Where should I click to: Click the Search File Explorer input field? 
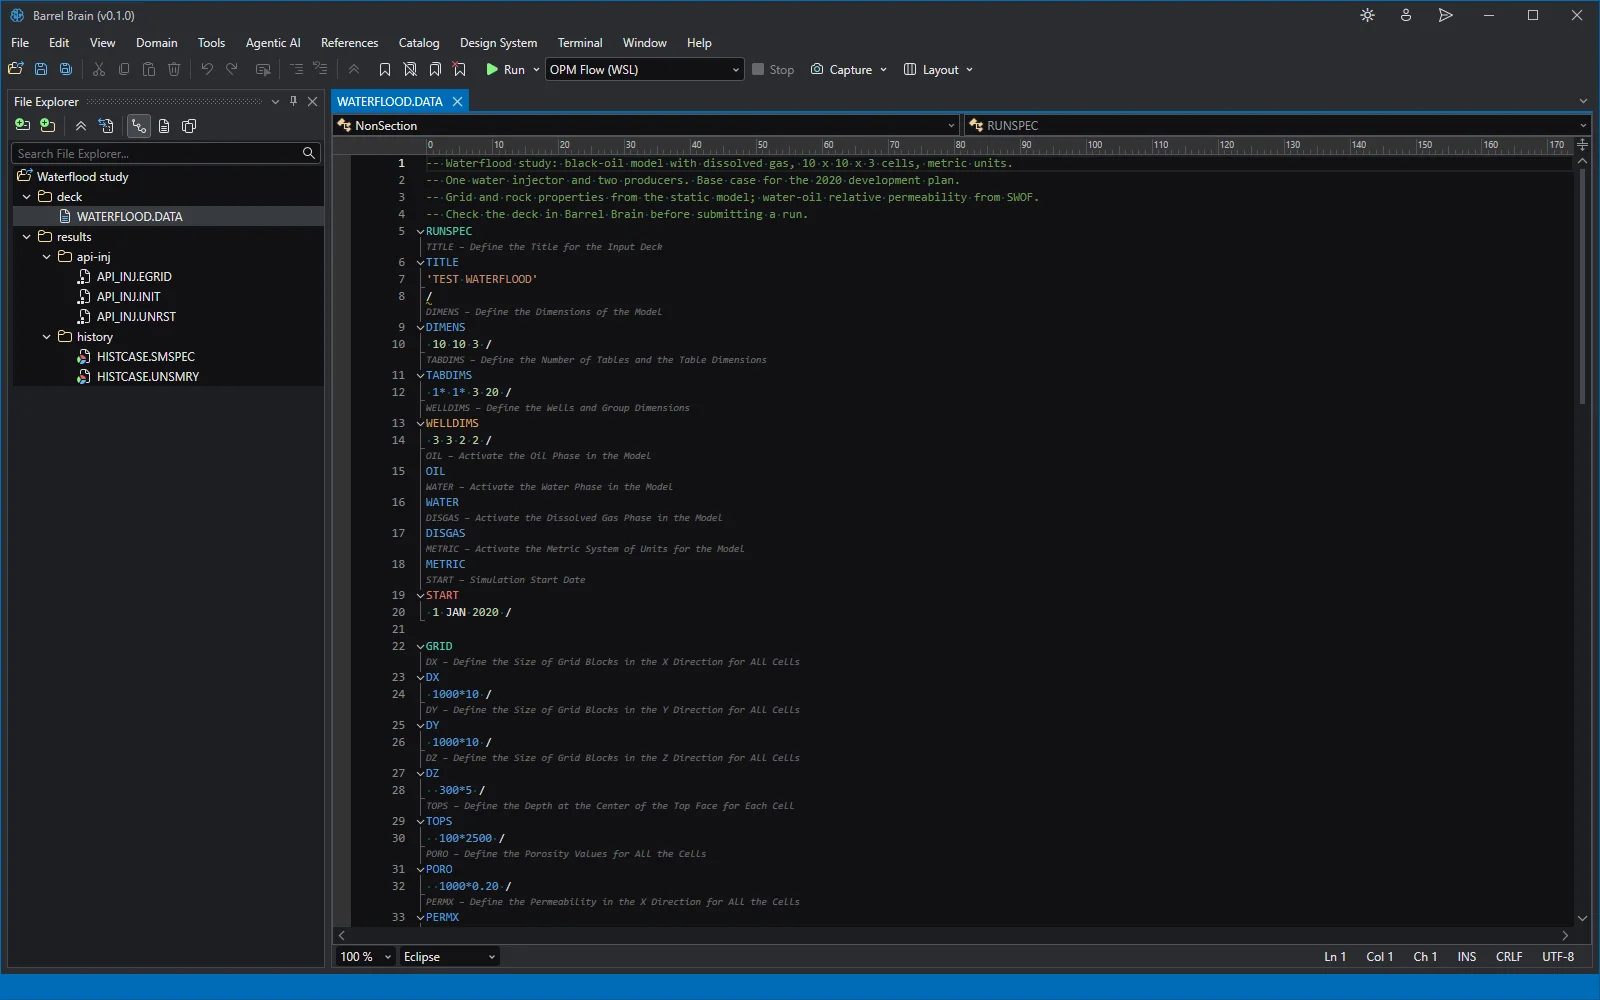click(x=166, y=153)
